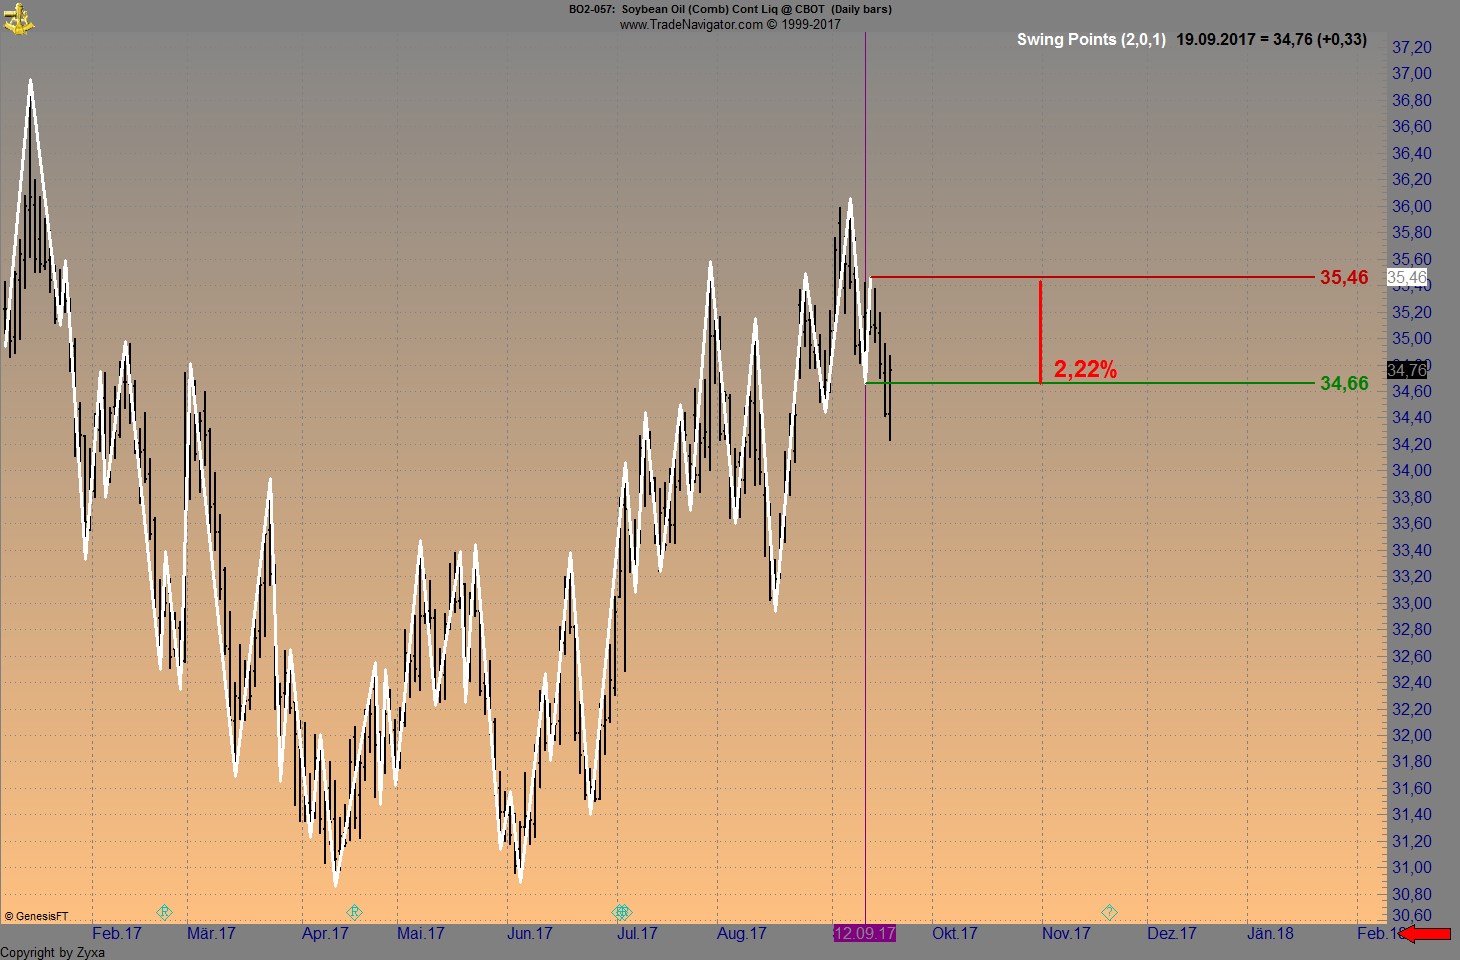
Task: Select the black 34,76 price box on axis
Action: (x=1406, y=370)
